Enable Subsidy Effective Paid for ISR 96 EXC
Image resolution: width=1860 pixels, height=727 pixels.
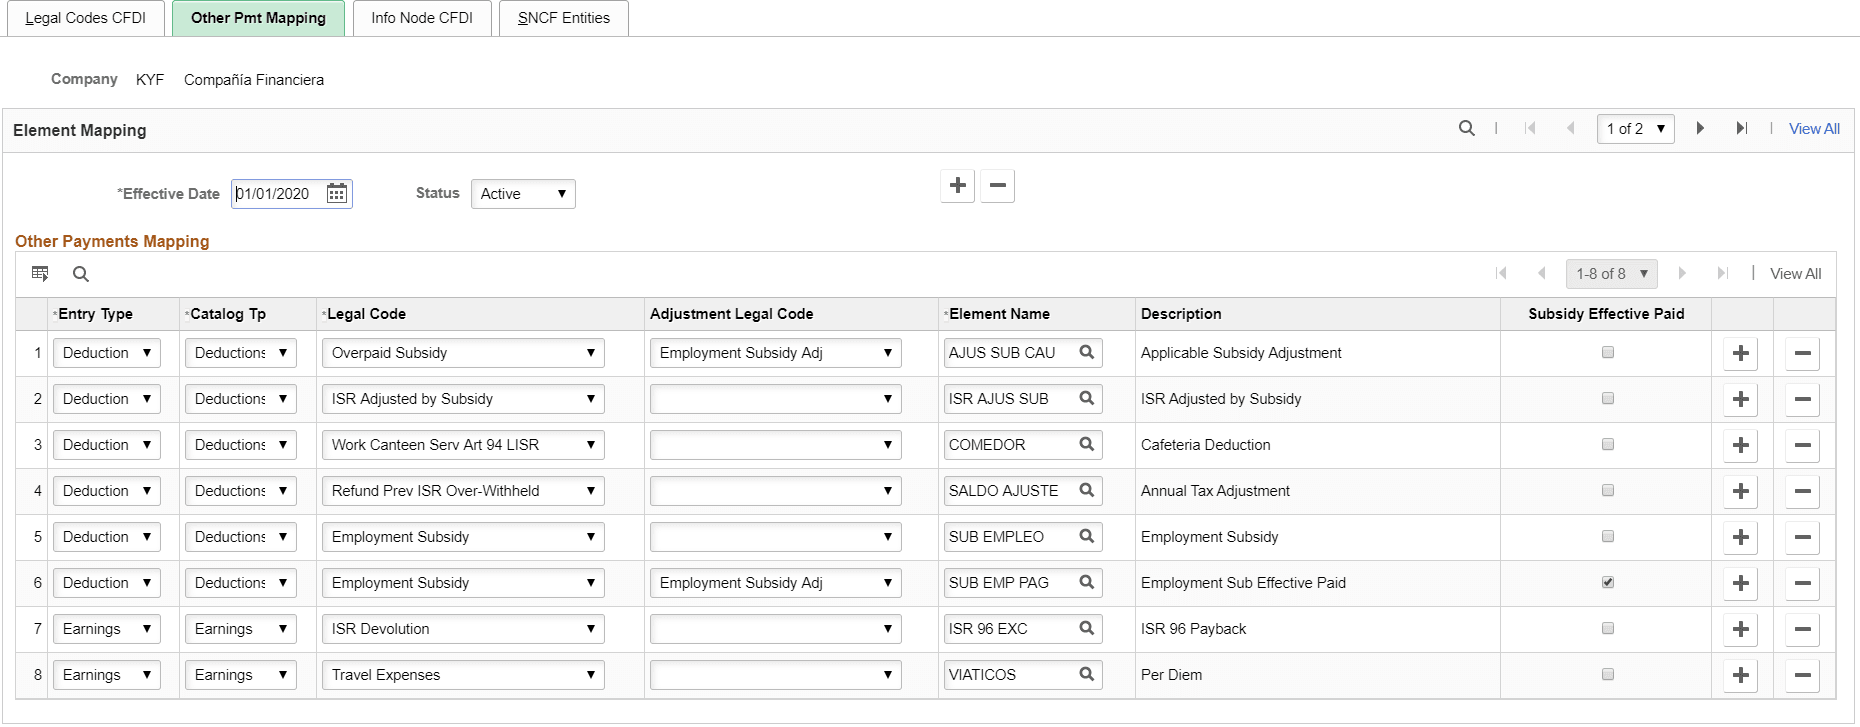(1608, 628)
